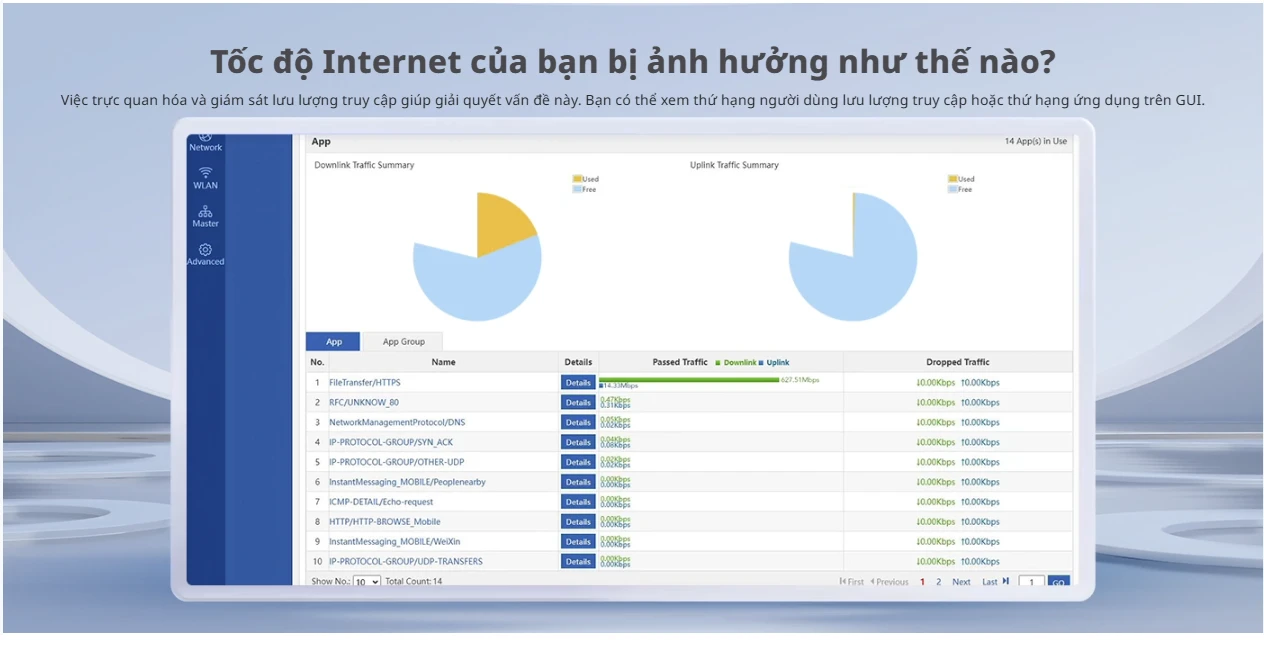This screenshot has height=670, width=1264.
Task: Select the InstantMessaging_MOBILE/WeiXin app name
Action: click(x=395, y=542)
